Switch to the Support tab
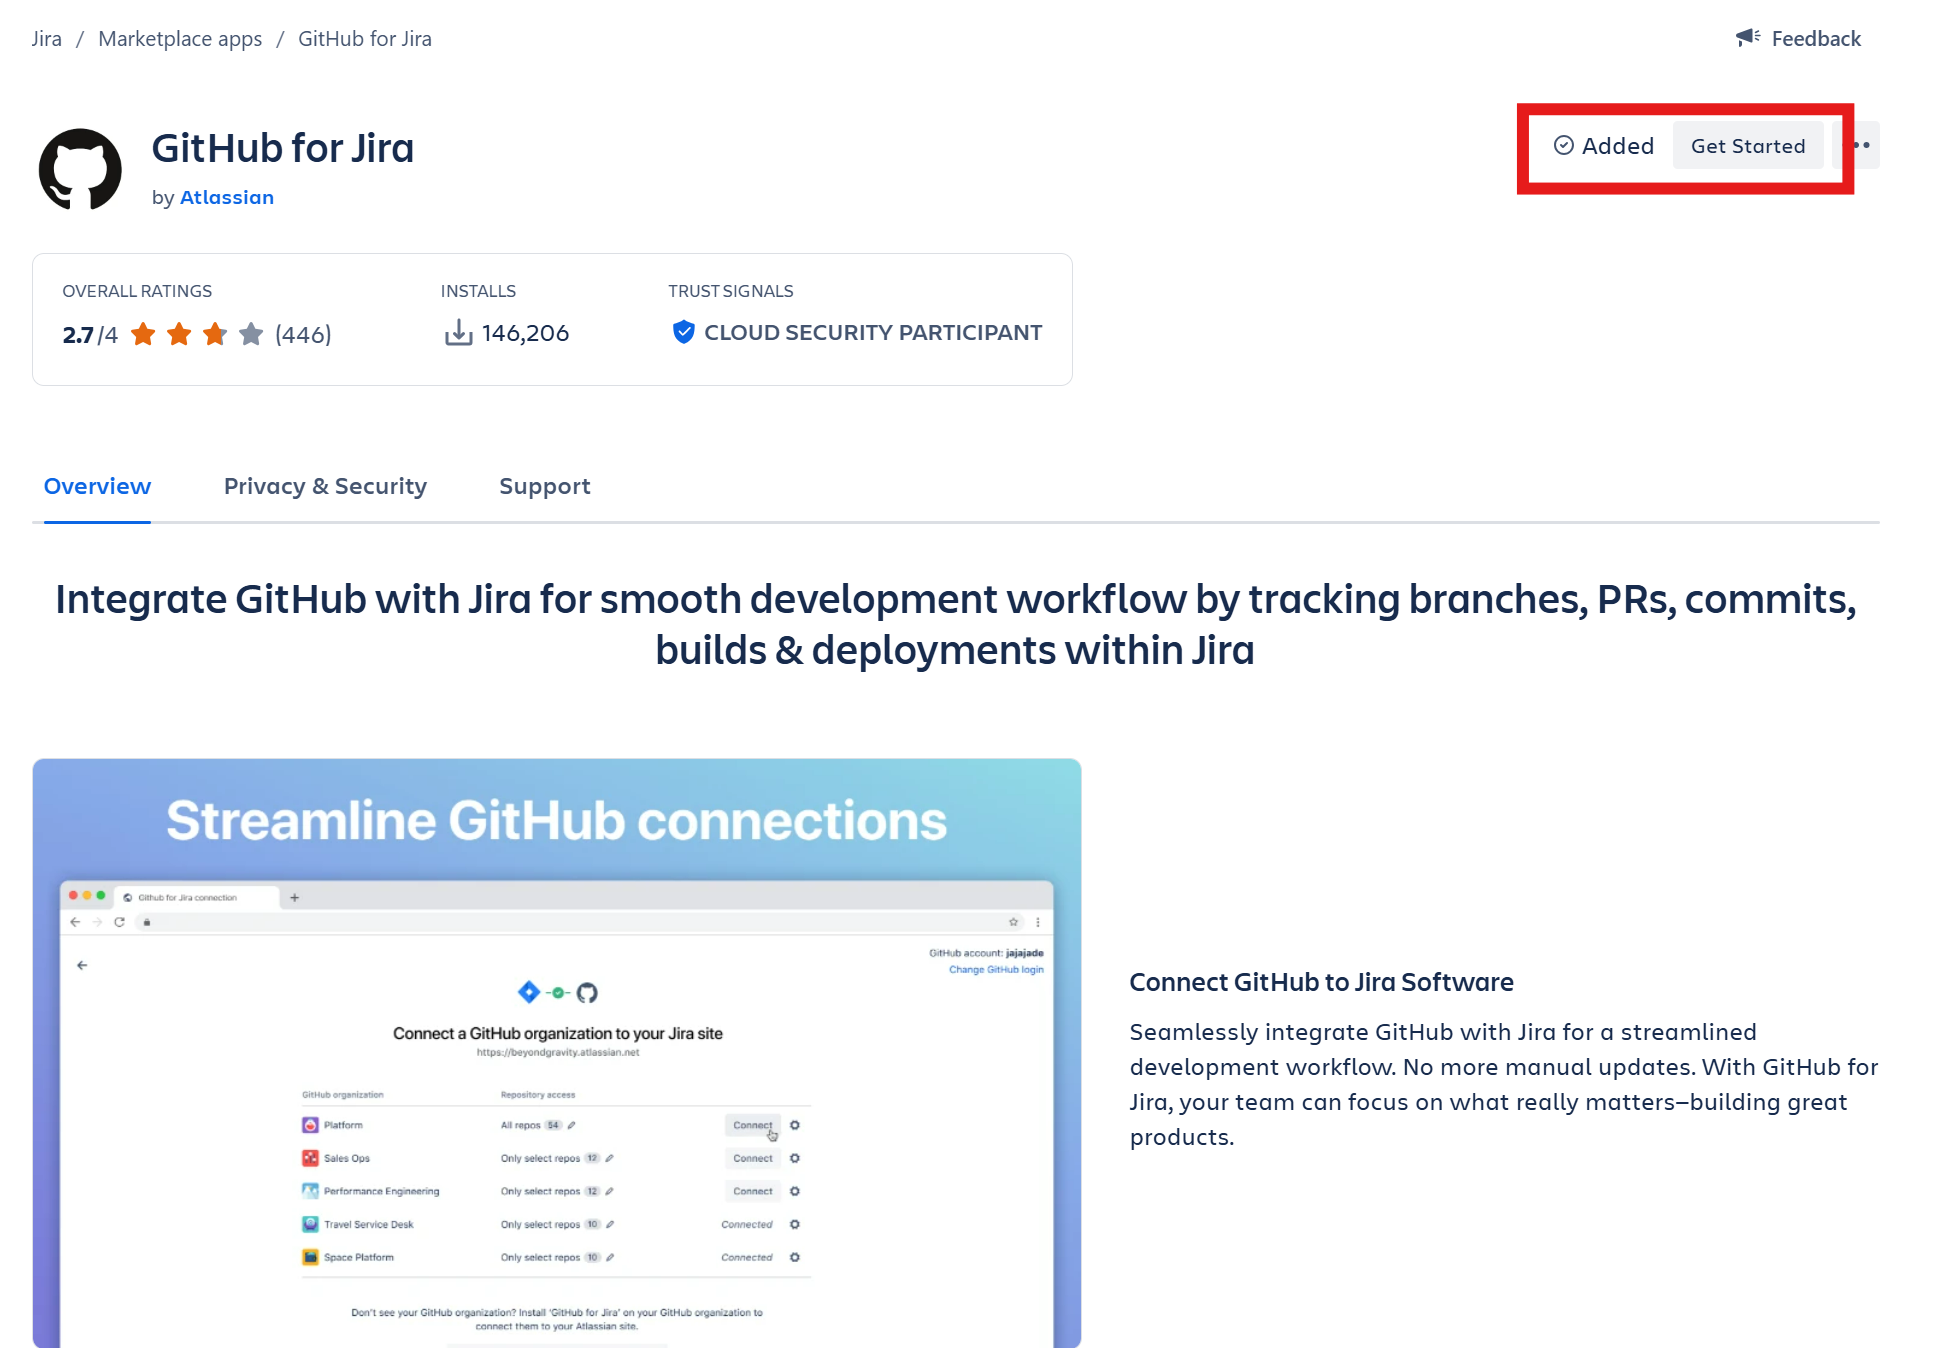The width and height of the screenshot is (1945, 1348). click(544, 487)
